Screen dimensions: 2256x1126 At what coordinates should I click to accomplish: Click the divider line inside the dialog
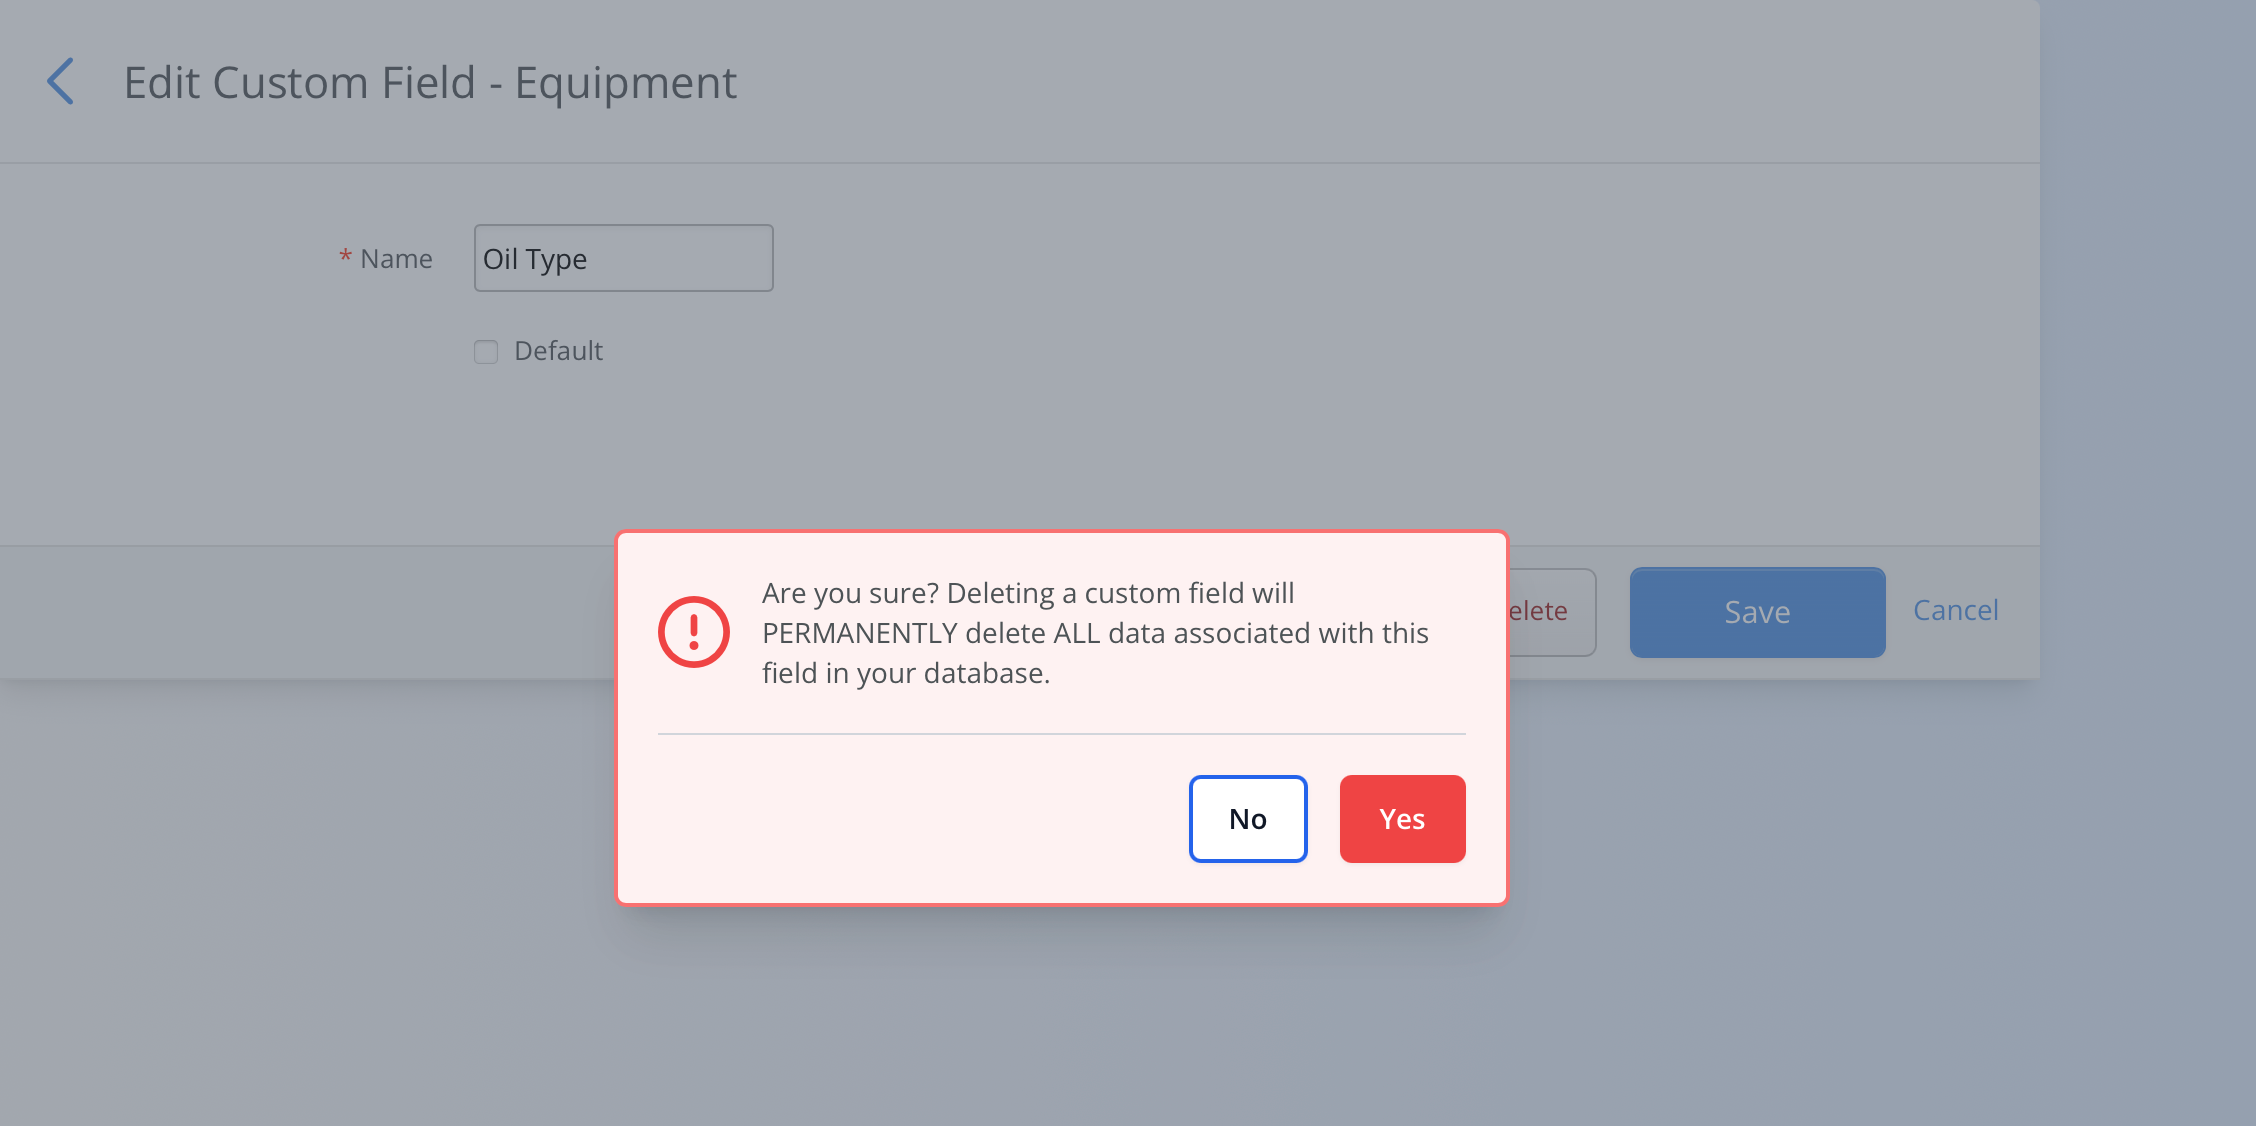tap(1061, 734)
